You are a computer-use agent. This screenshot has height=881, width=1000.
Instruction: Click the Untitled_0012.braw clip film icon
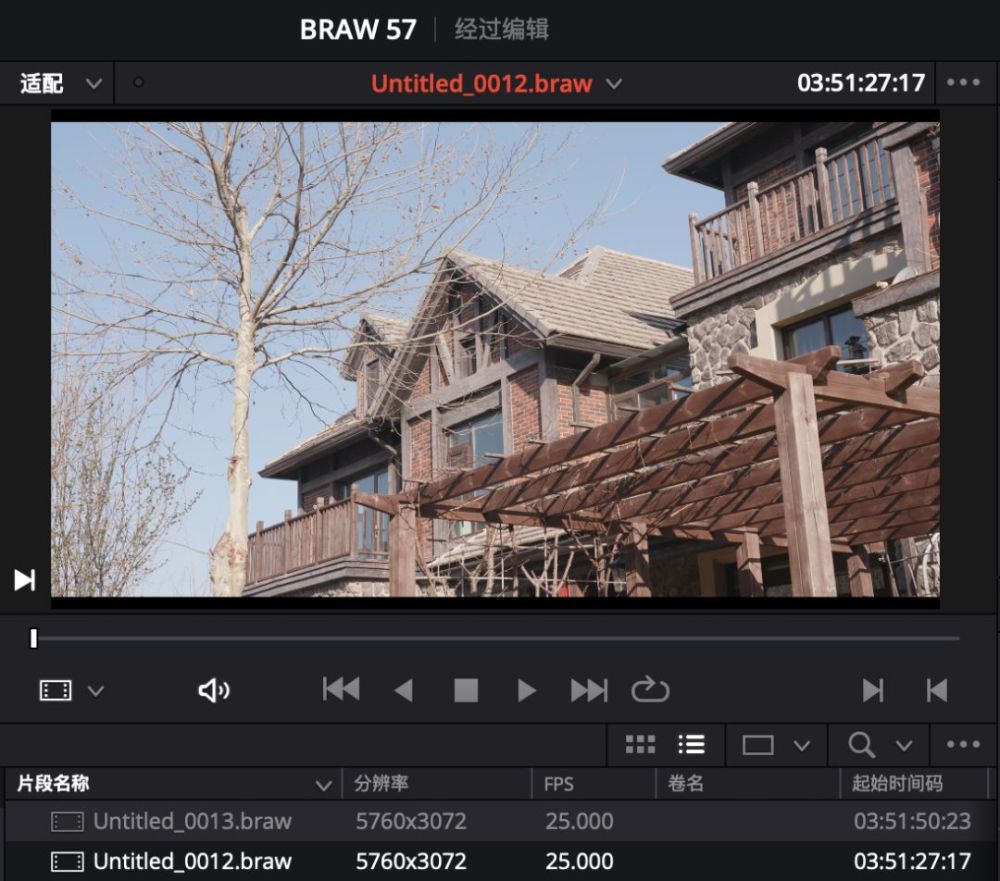(x=67, y=862)
